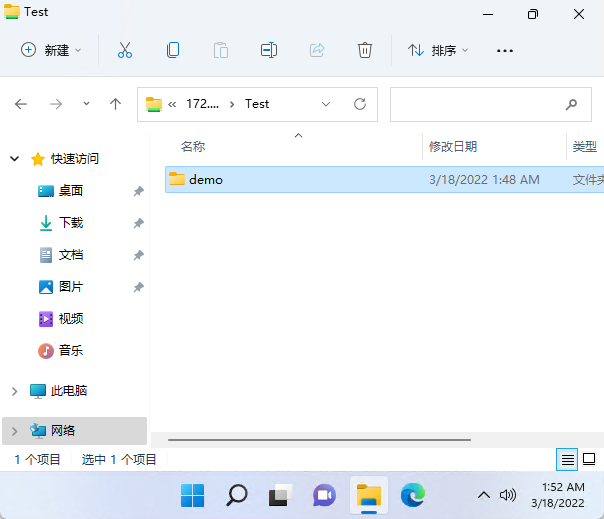Image resolution: width=604 pixels, height=519 pixels.
Task: Show hidden system tray icons
Action: pyautogui.click(x=484, y=495)
